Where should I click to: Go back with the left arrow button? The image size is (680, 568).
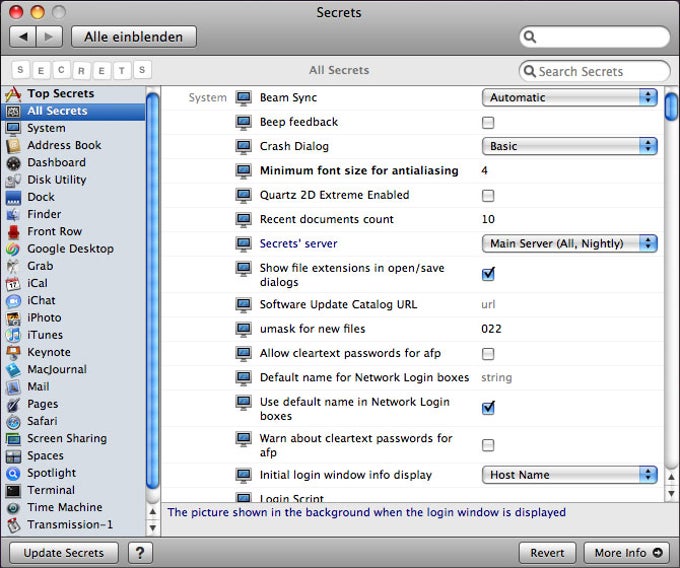(23, 37)
